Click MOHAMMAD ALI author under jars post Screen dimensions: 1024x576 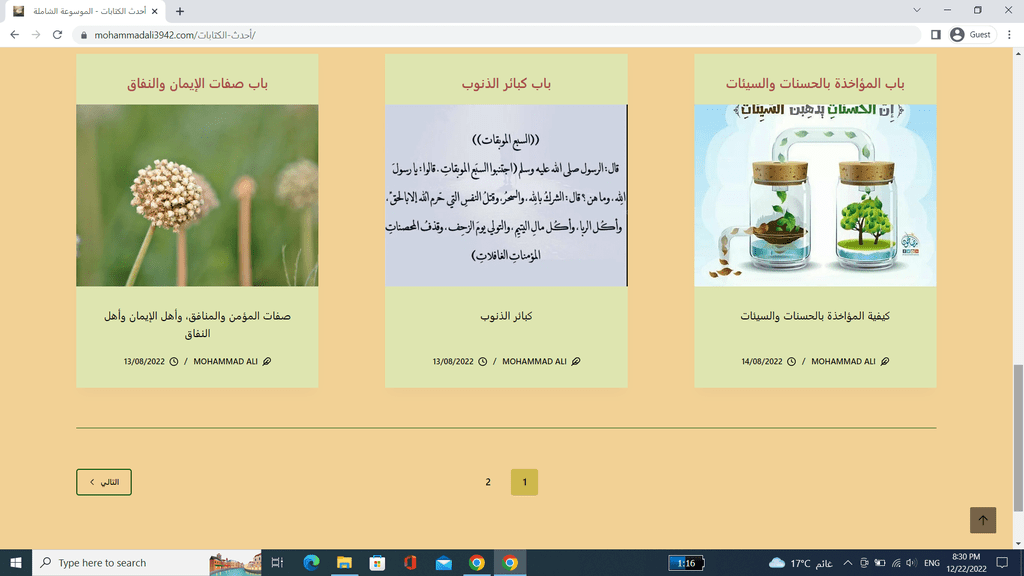pyautogui.click(x=843, y=361)
